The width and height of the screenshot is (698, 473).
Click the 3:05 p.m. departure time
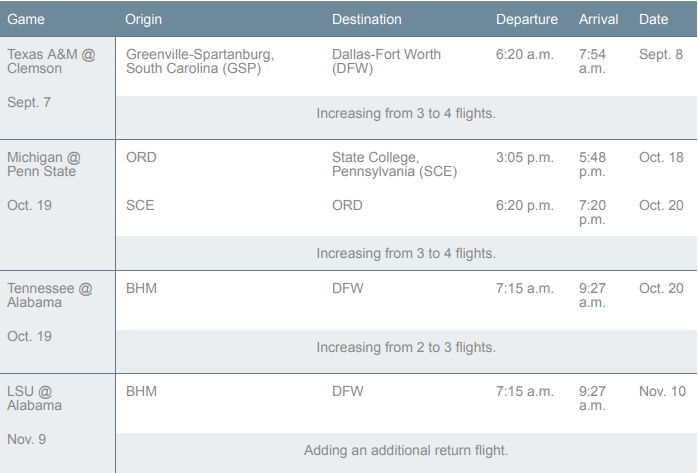525,158
